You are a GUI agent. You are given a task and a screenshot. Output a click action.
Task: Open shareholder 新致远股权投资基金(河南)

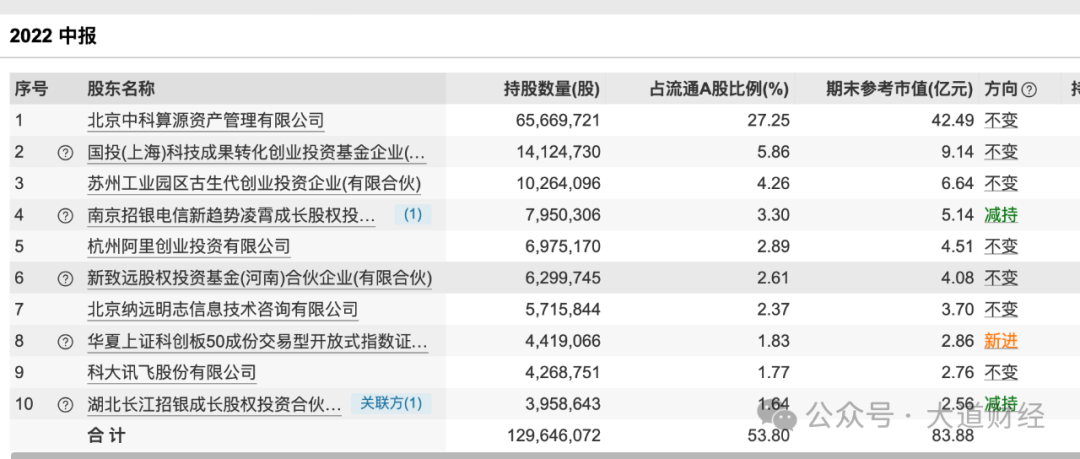click(260, 278)
